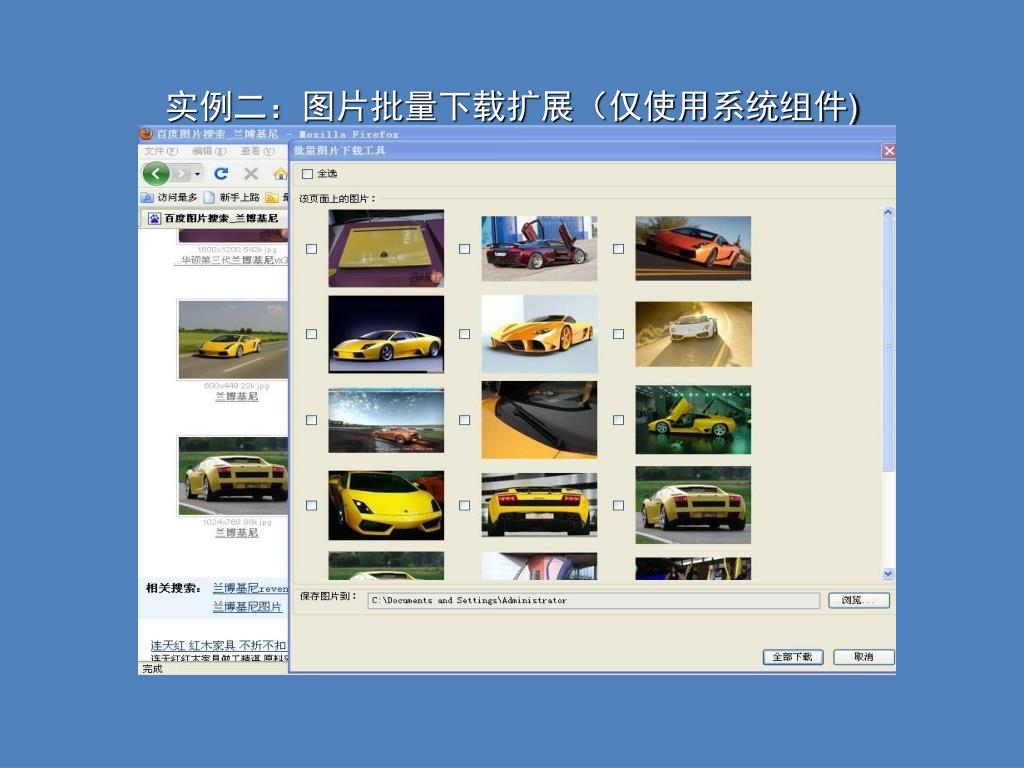The image size is (1024, 768).
Task: Open the 兰博基尼图片 related search link
Action: coord(247,607)
